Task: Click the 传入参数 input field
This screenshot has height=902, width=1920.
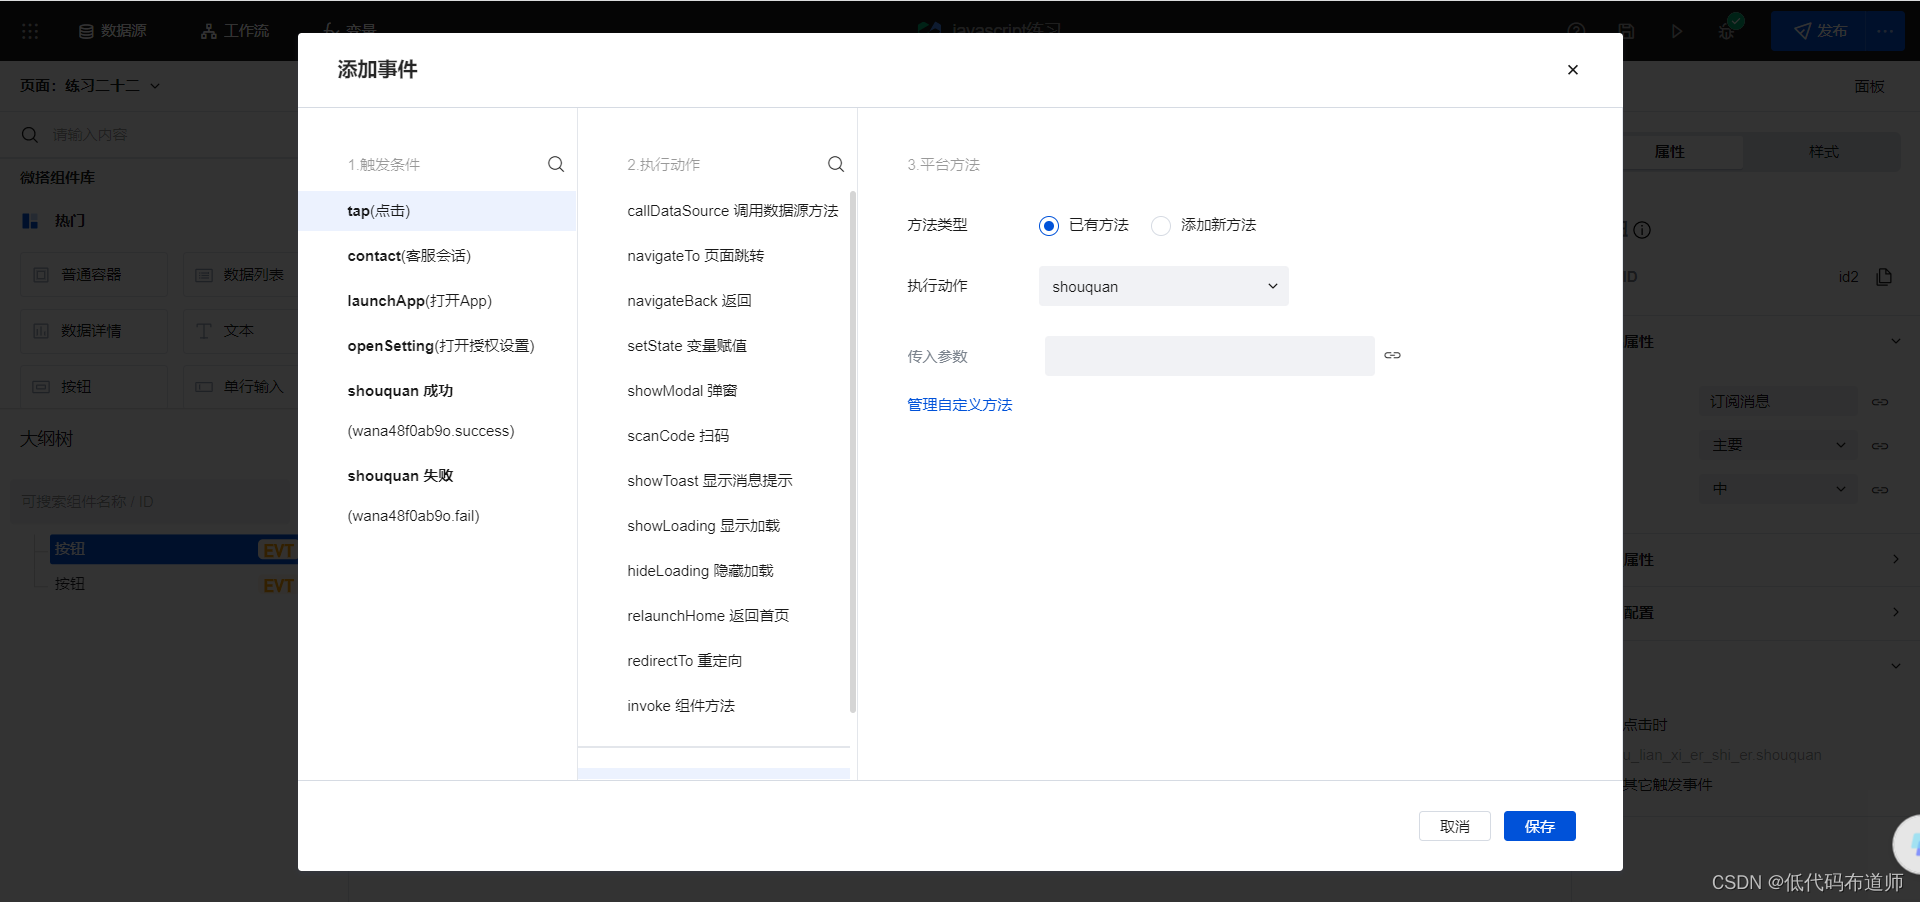Action: 1209,356
